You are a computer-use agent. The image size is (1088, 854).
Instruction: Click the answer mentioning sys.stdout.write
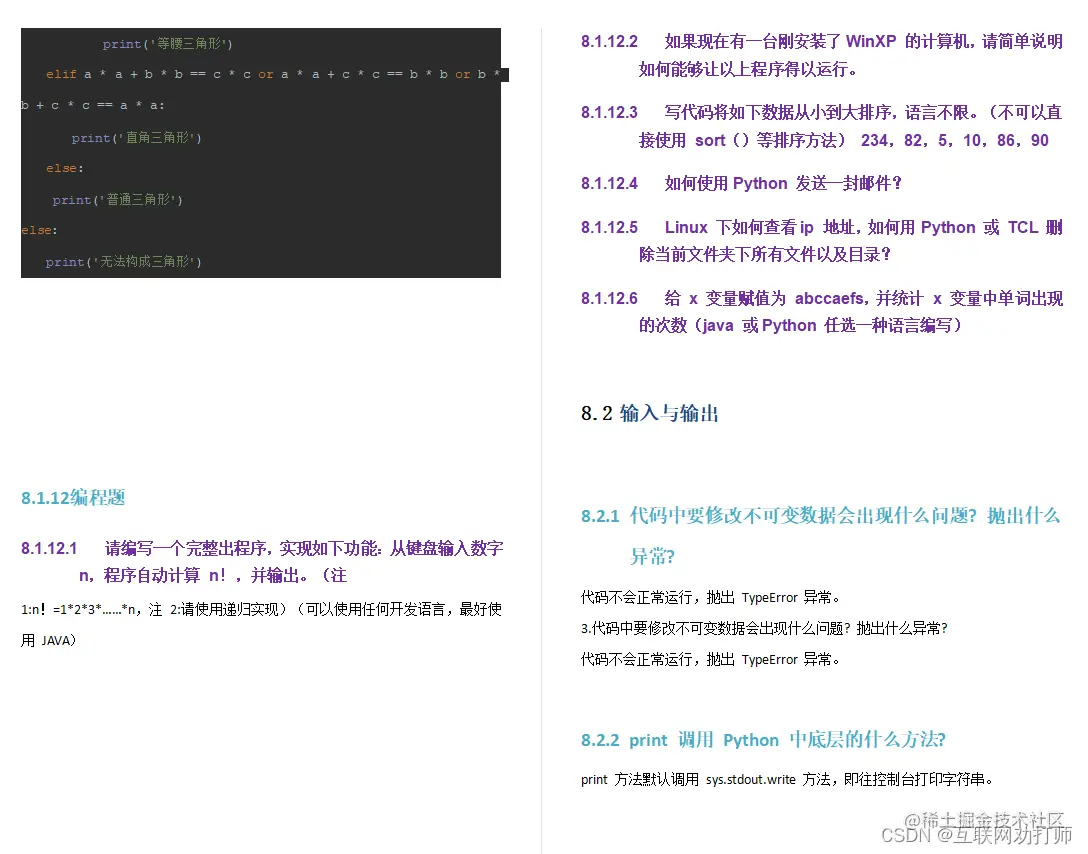point(787,779)
